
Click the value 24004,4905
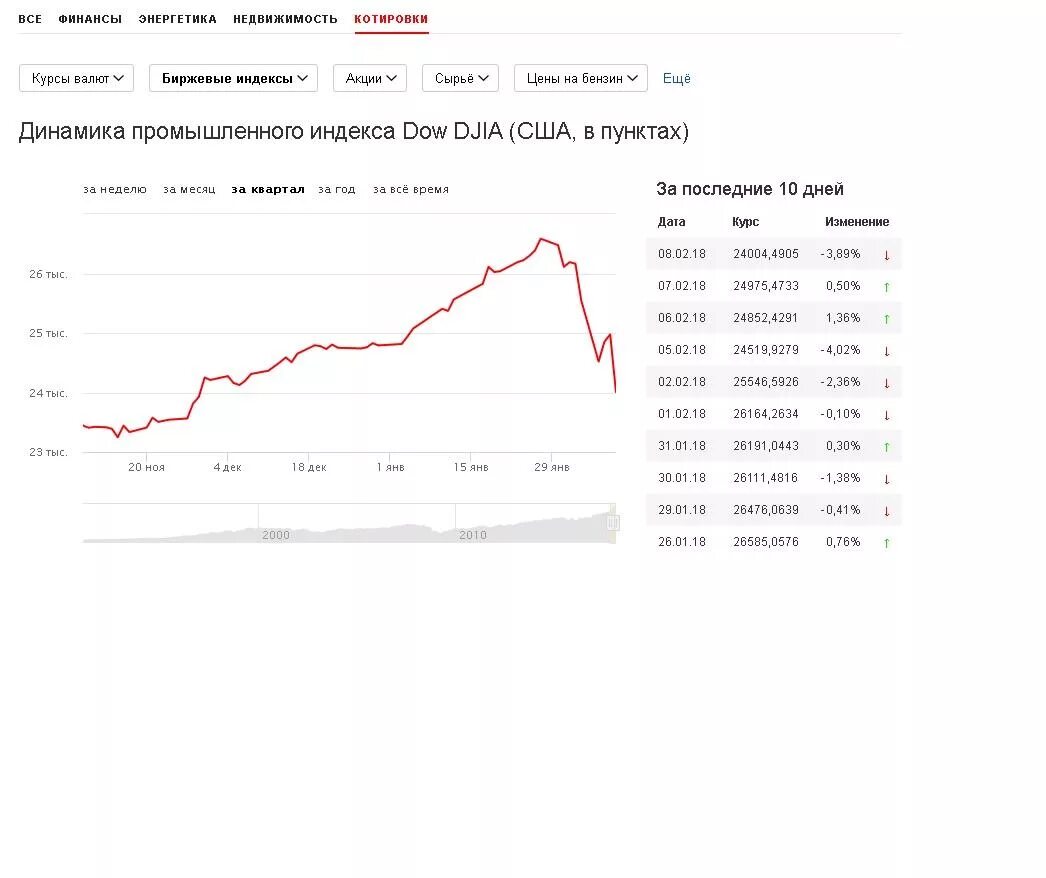click(766, 254)
